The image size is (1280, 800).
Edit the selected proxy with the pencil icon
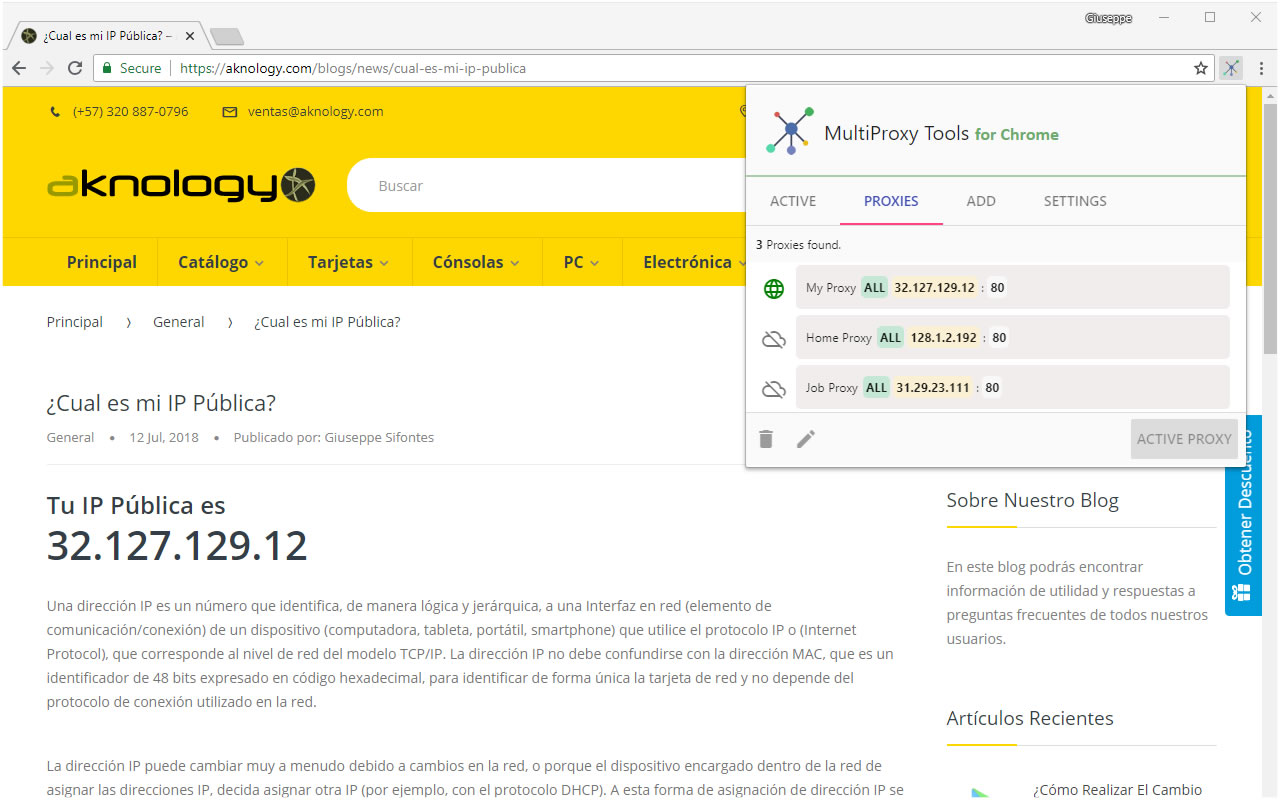[x=806, y=438]
